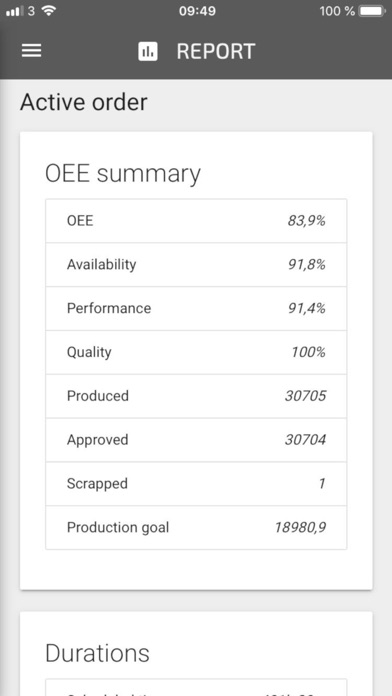Select the Availability 91,8% row
Viewport: 392px width, 696px height.
[196, 265]
